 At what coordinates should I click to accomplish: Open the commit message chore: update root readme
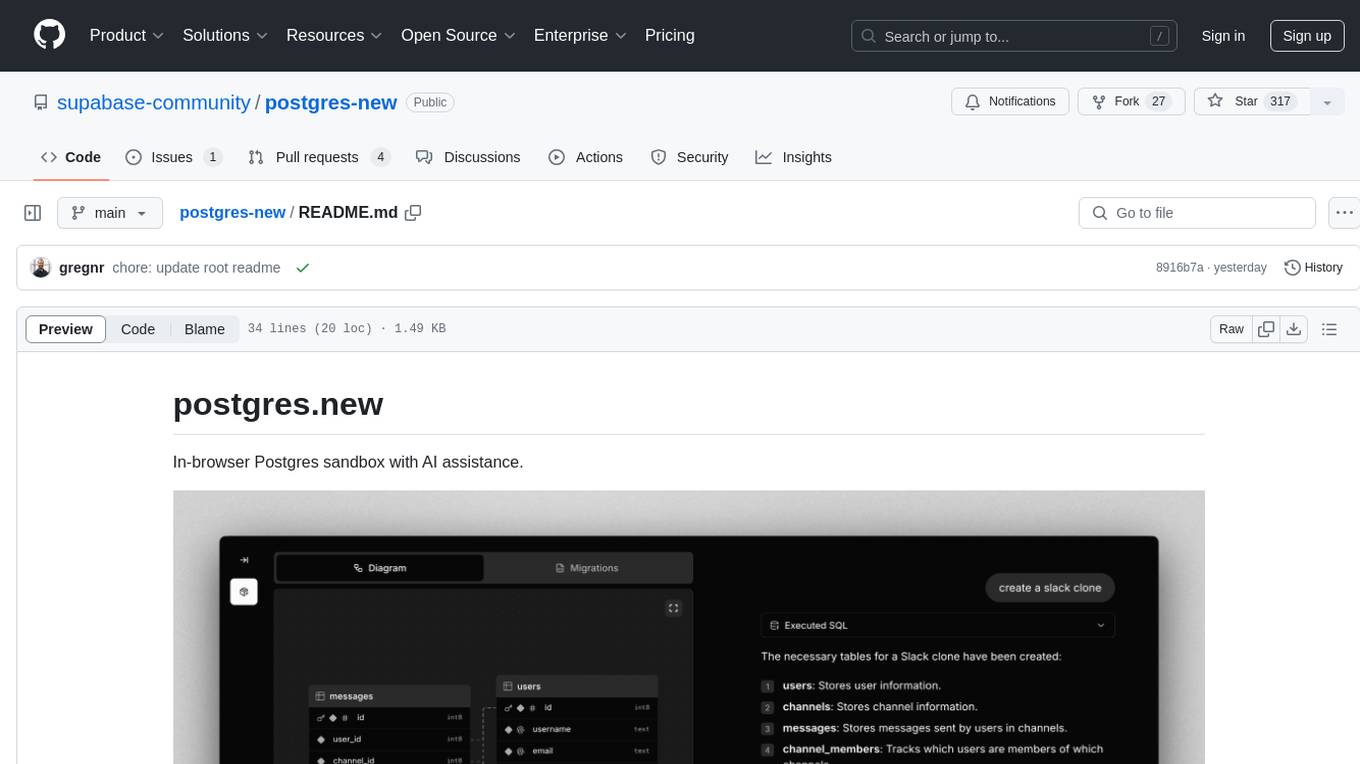[x=197, y=268]
